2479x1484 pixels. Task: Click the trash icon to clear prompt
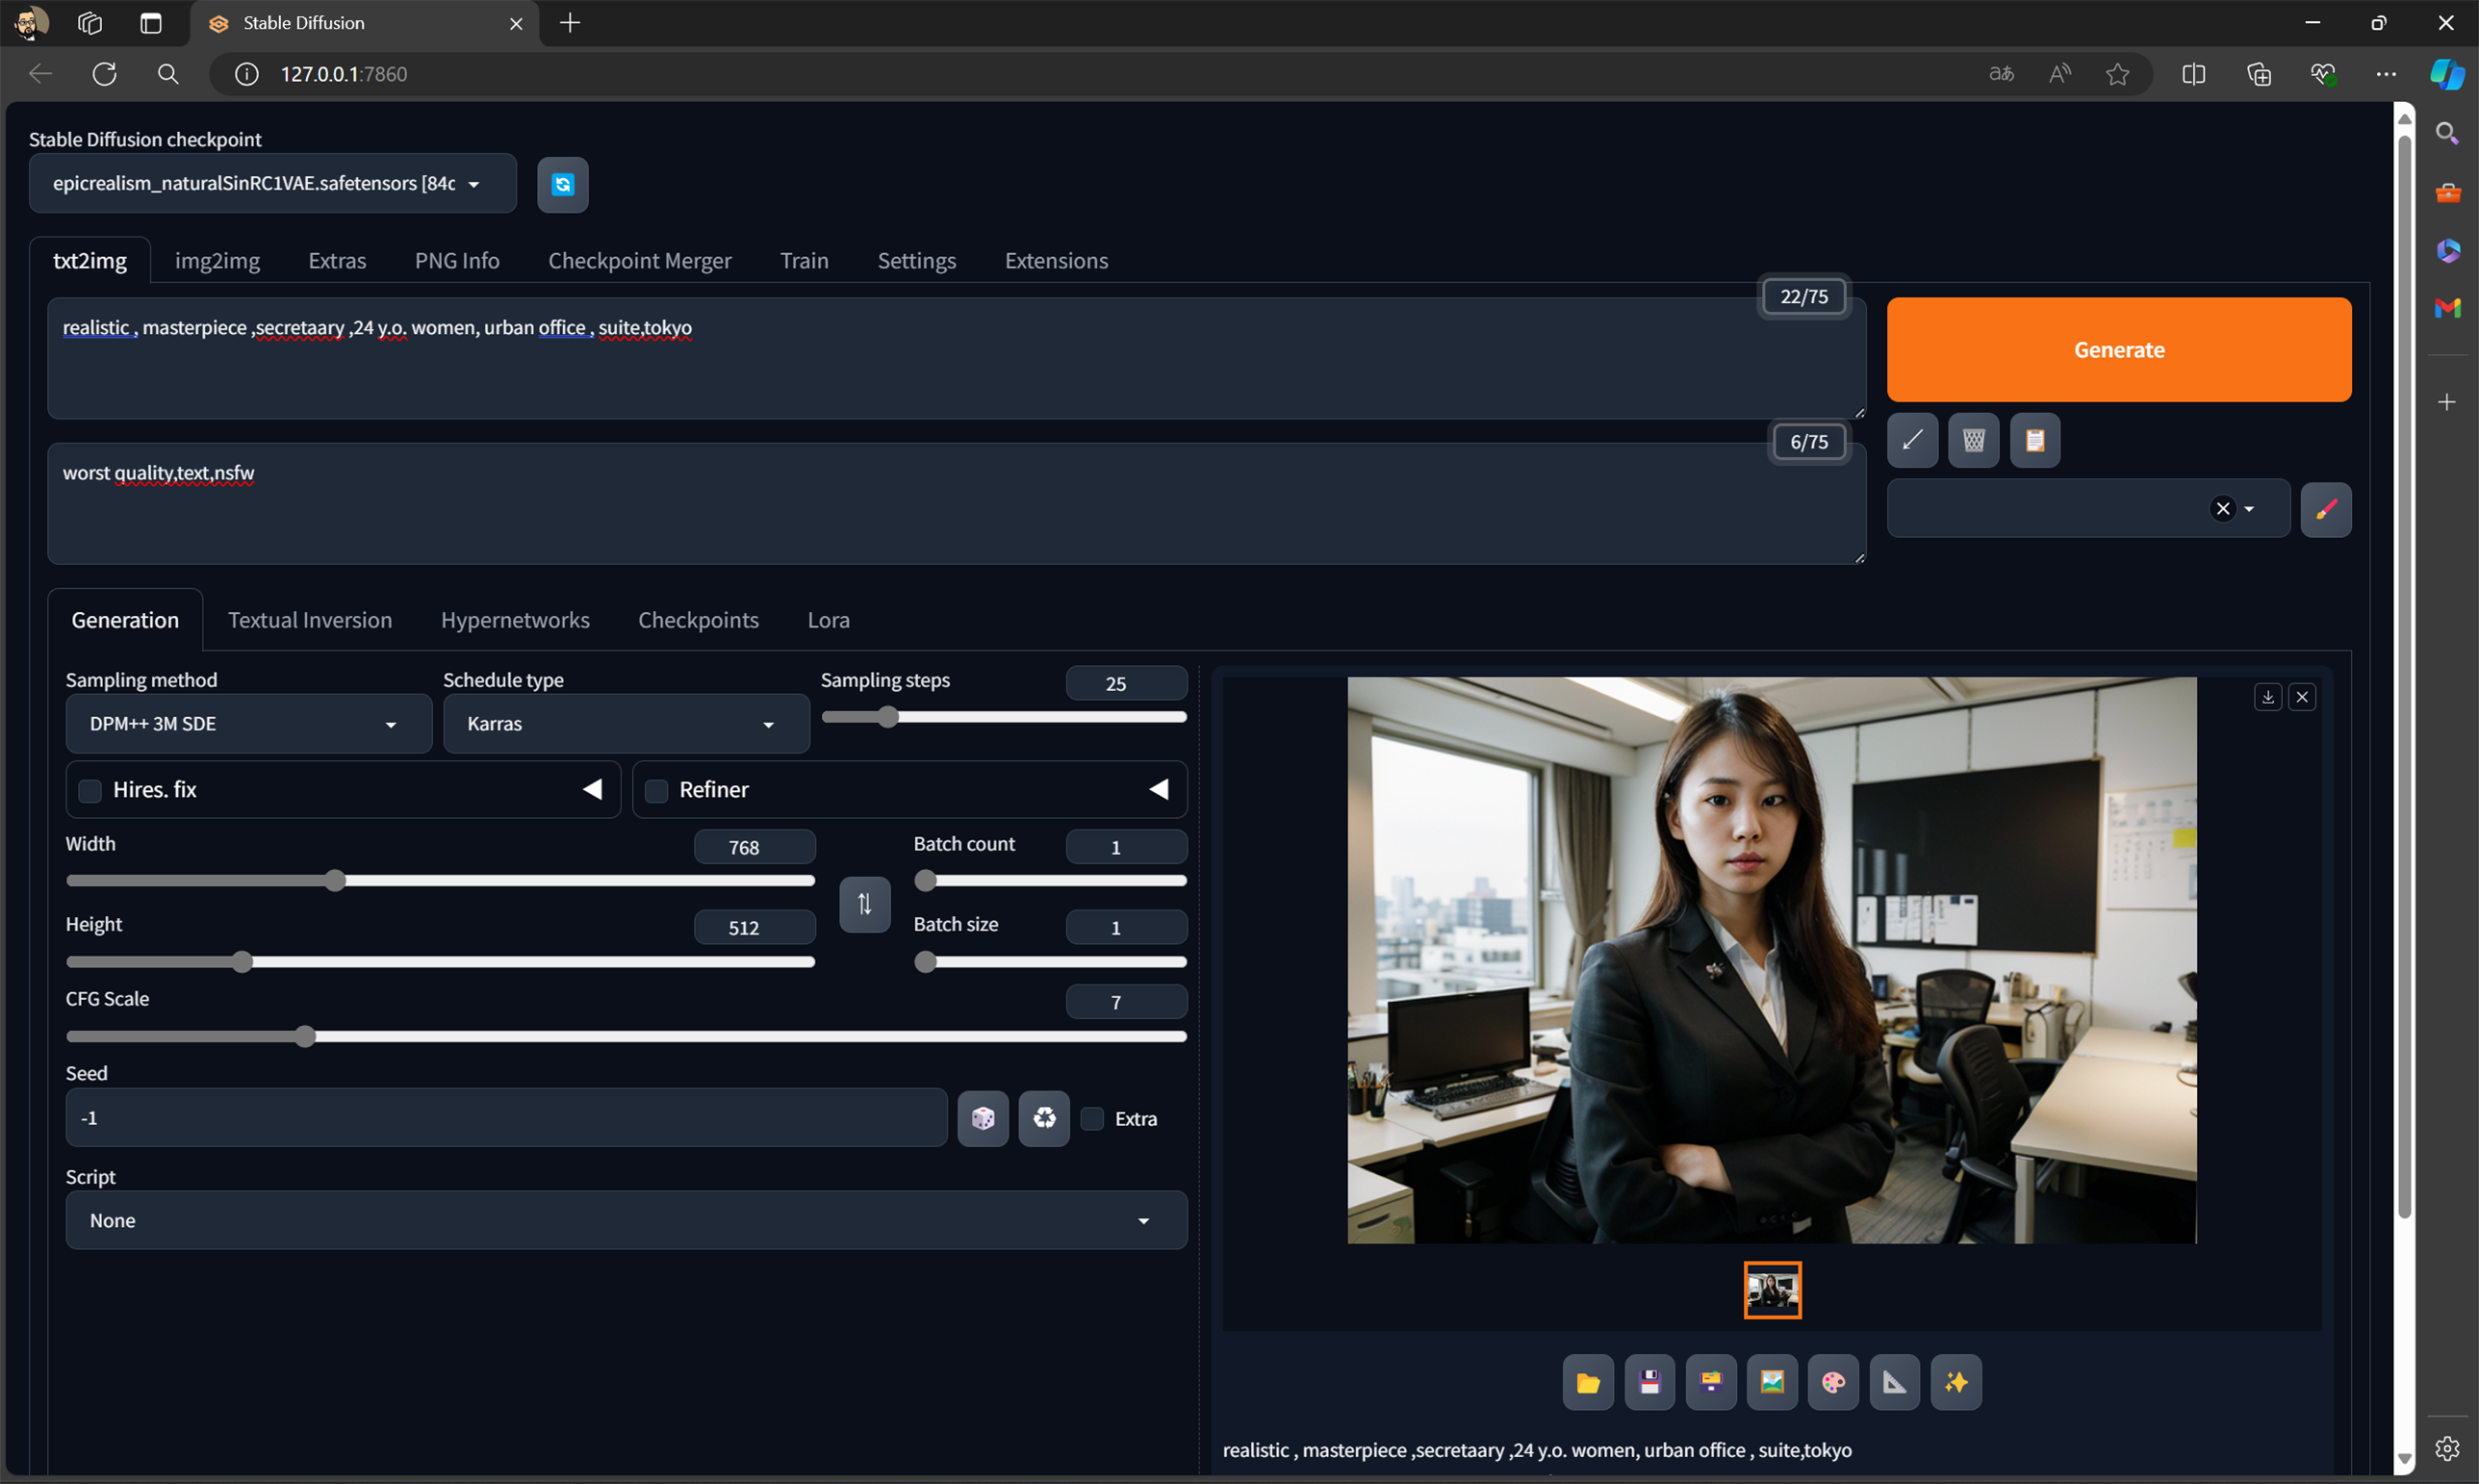tap(1973, 440)
